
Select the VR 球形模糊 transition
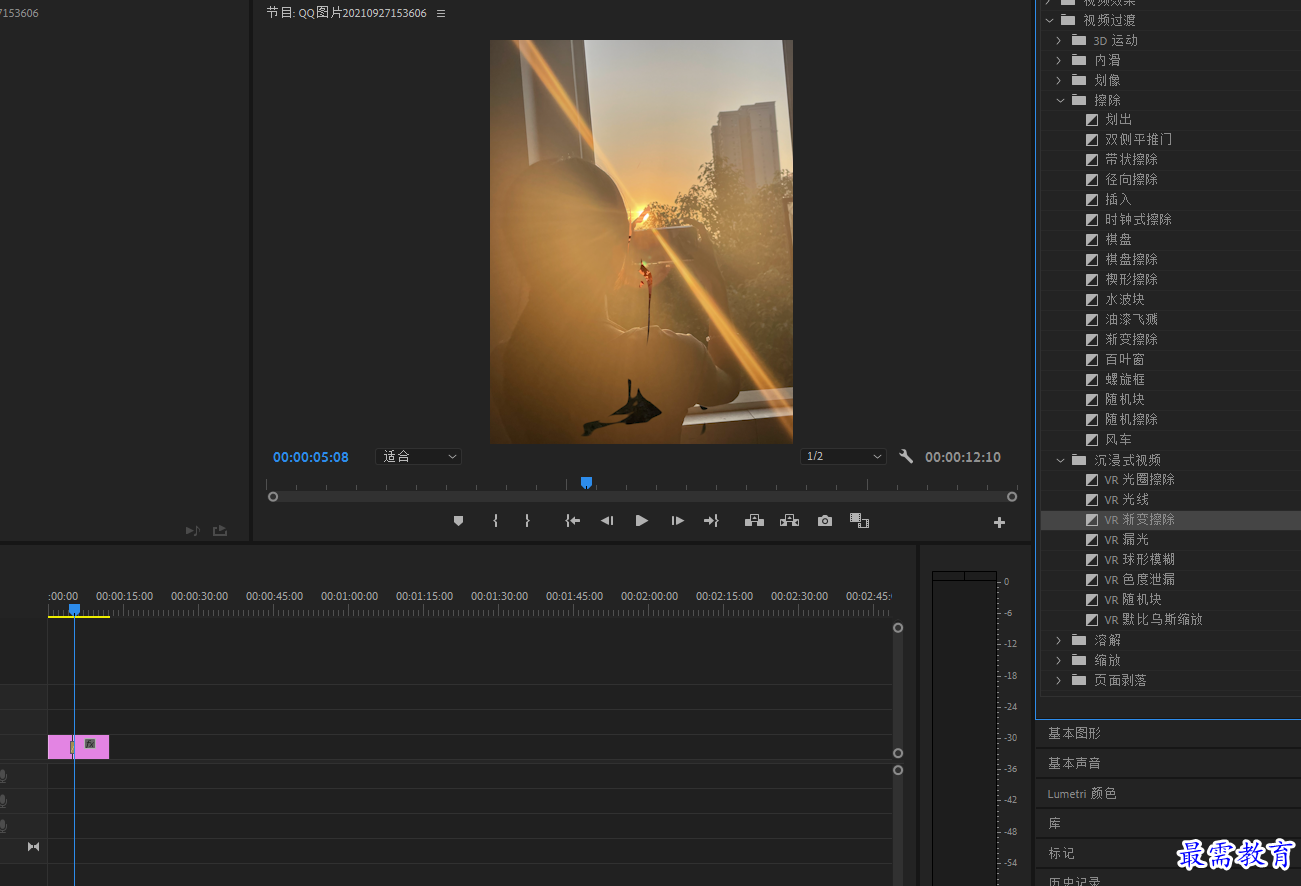pyautogui.click(x=1140, y=559)
